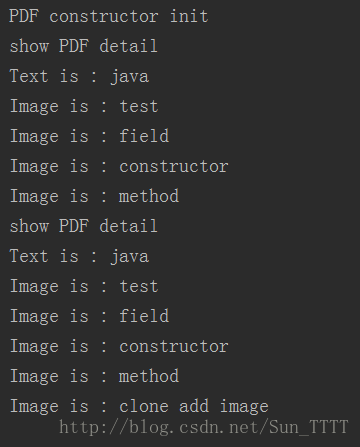Viewport: 360px width, 447px height.
Task: Click "Sun_TTTT" in the watermark URL
Action: click(308, 428)
